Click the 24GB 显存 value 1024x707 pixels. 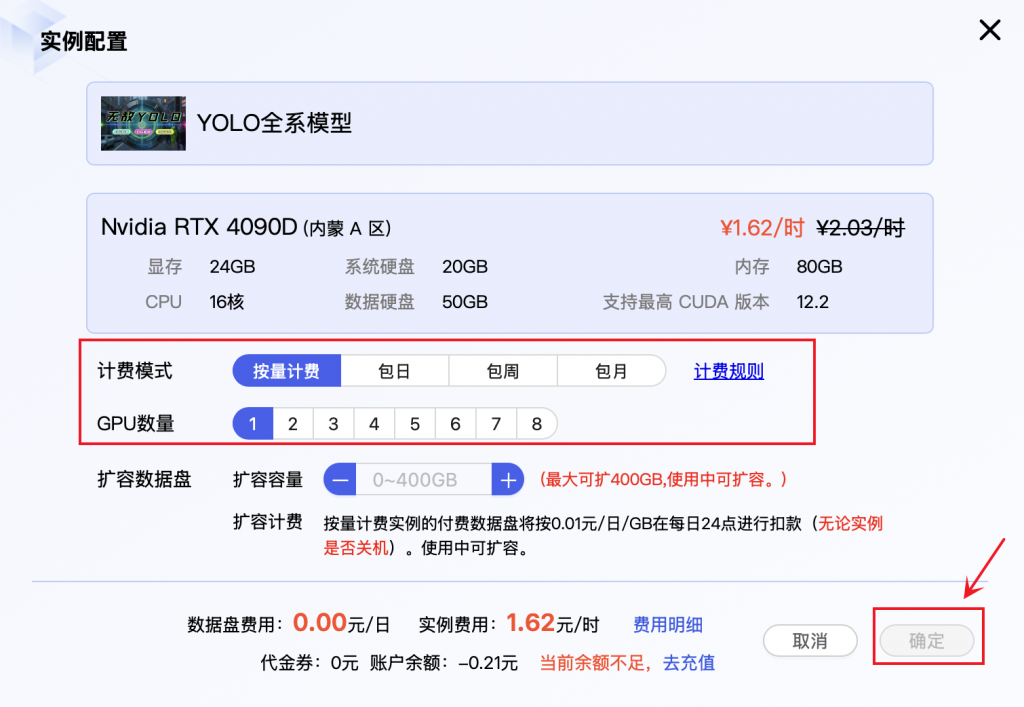(232, 266)
